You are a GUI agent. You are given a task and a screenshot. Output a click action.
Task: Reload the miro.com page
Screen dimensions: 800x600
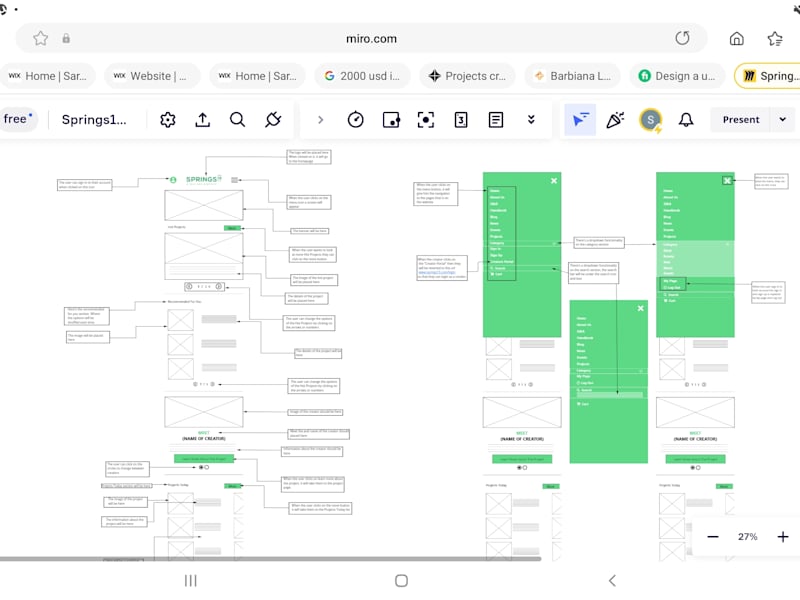click(x=682, y=38)
